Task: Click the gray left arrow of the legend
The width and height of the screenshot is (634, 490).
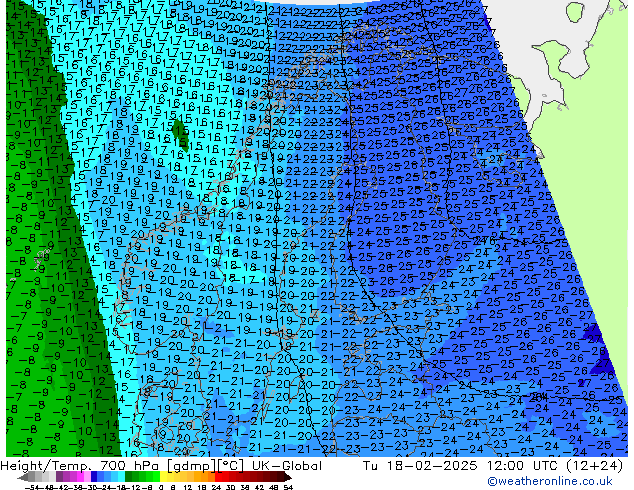Action: click(x=23, y=477)
